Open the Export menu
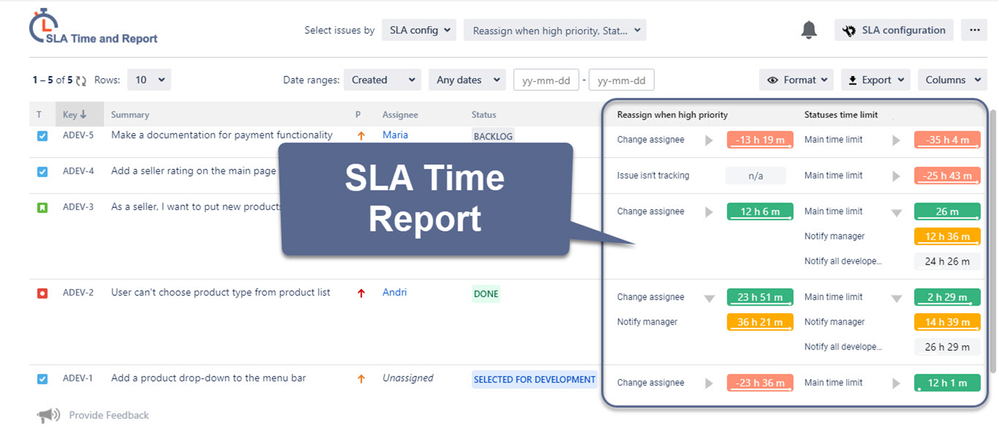This screenshot has width=999, height=439. tap(875, 80)
